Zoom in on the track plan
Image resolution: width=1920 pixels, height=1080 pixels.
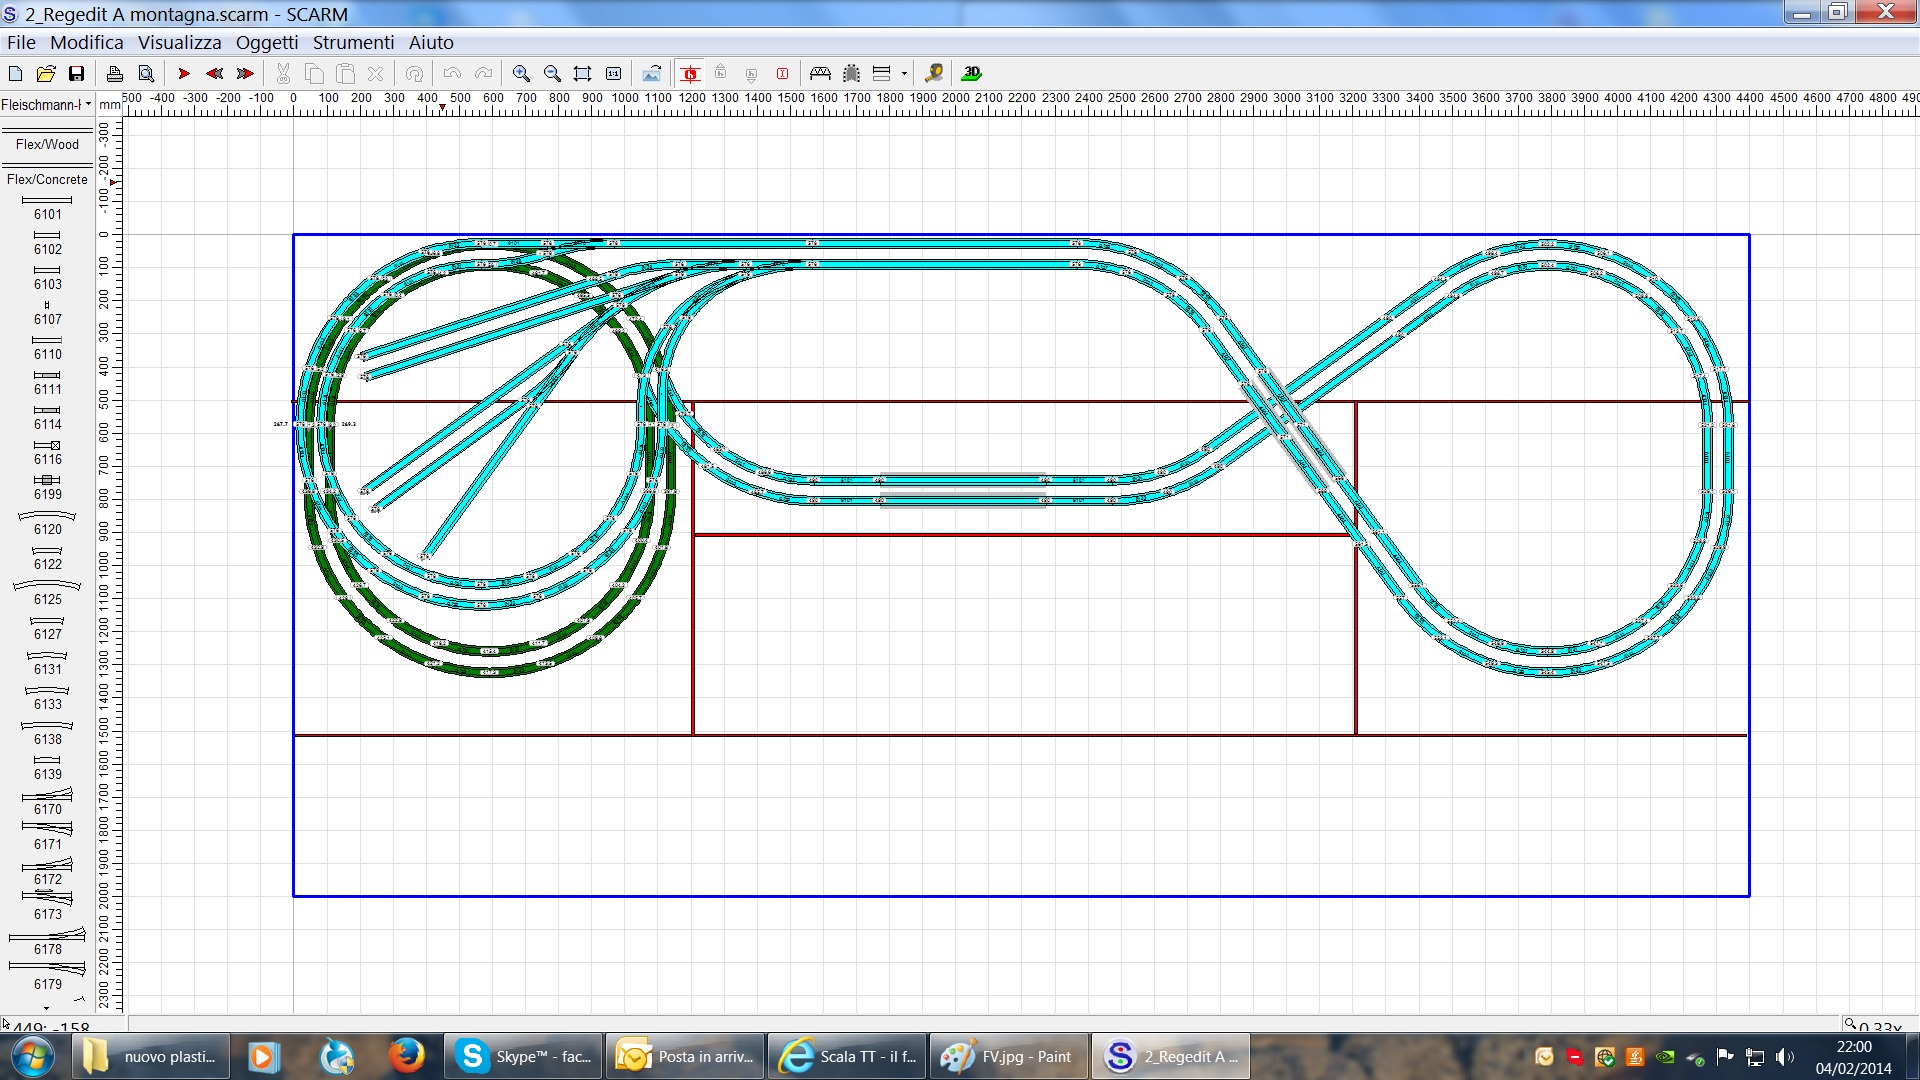pyautogui.click(x=521, y=74)
